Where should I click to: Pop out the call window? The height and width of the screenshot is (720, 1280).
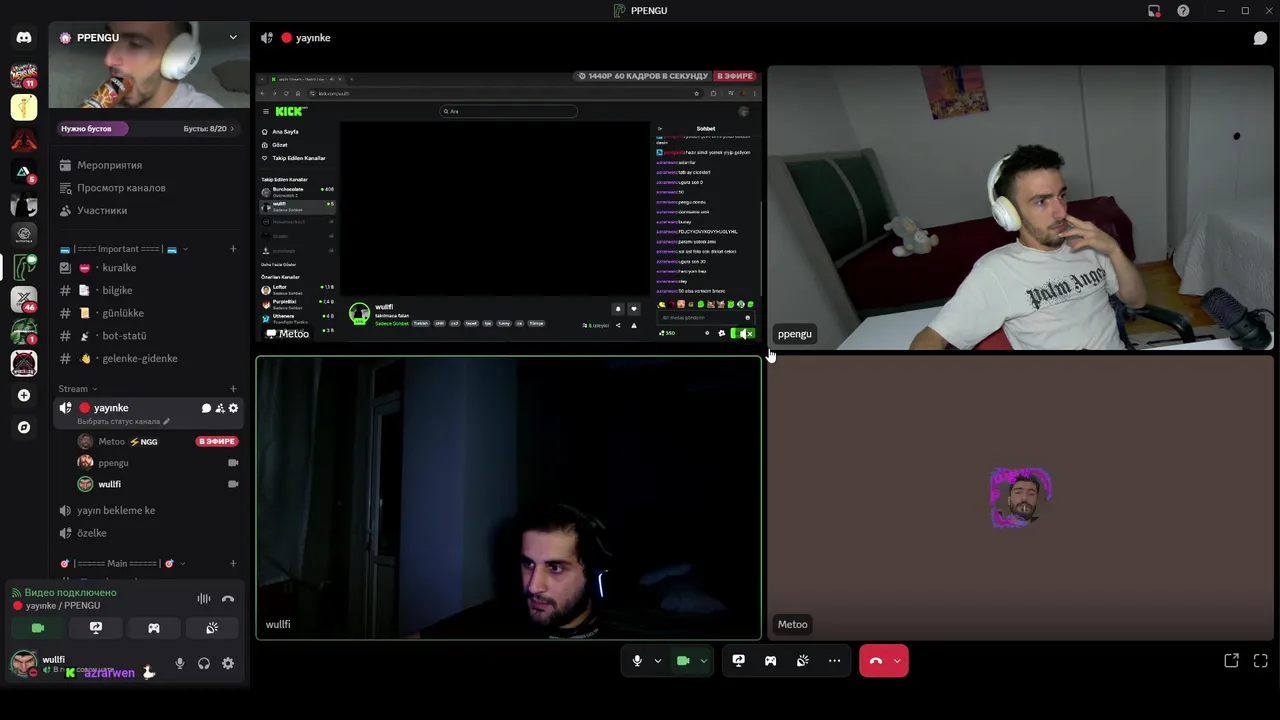[1231, 661]
